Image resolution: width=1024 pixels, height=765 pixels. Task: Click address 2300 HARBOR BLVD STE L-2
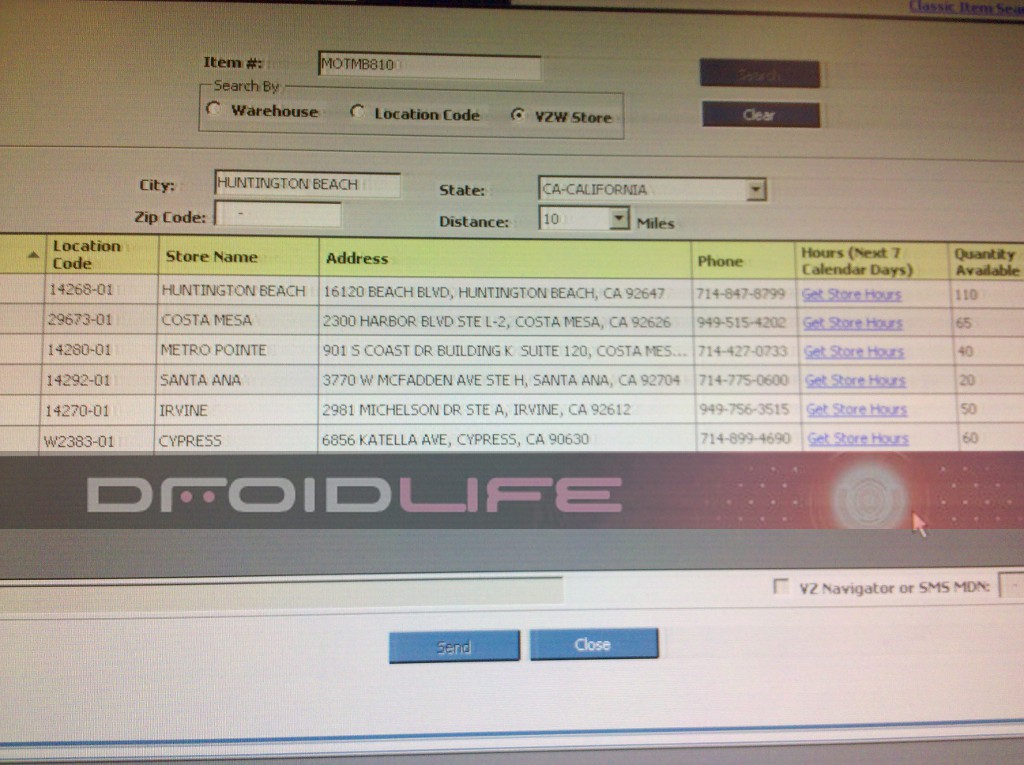(x=496, y=321)
